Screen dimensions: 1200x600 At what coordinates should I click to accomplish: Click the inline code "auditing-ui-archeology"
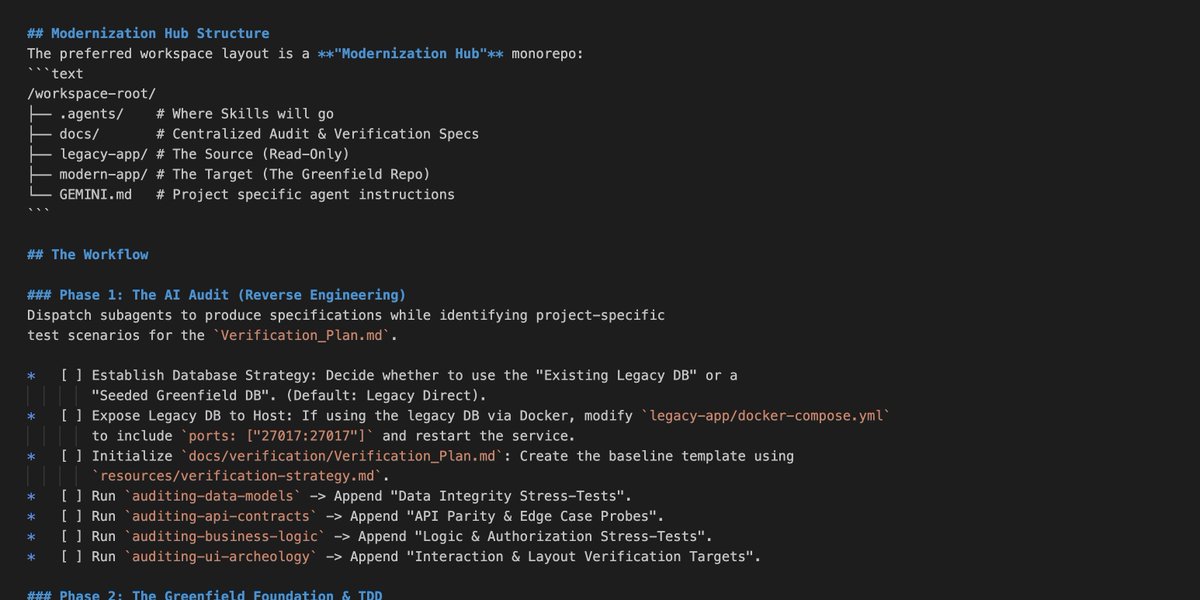pyautogui.click(x=221, y=556)
